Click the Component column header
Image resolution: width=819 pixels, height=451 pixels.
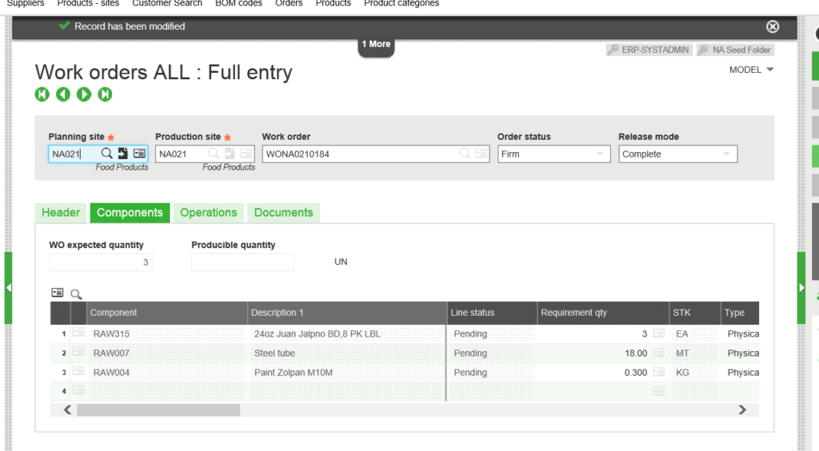pyautogui.click(x=167, y=313)
